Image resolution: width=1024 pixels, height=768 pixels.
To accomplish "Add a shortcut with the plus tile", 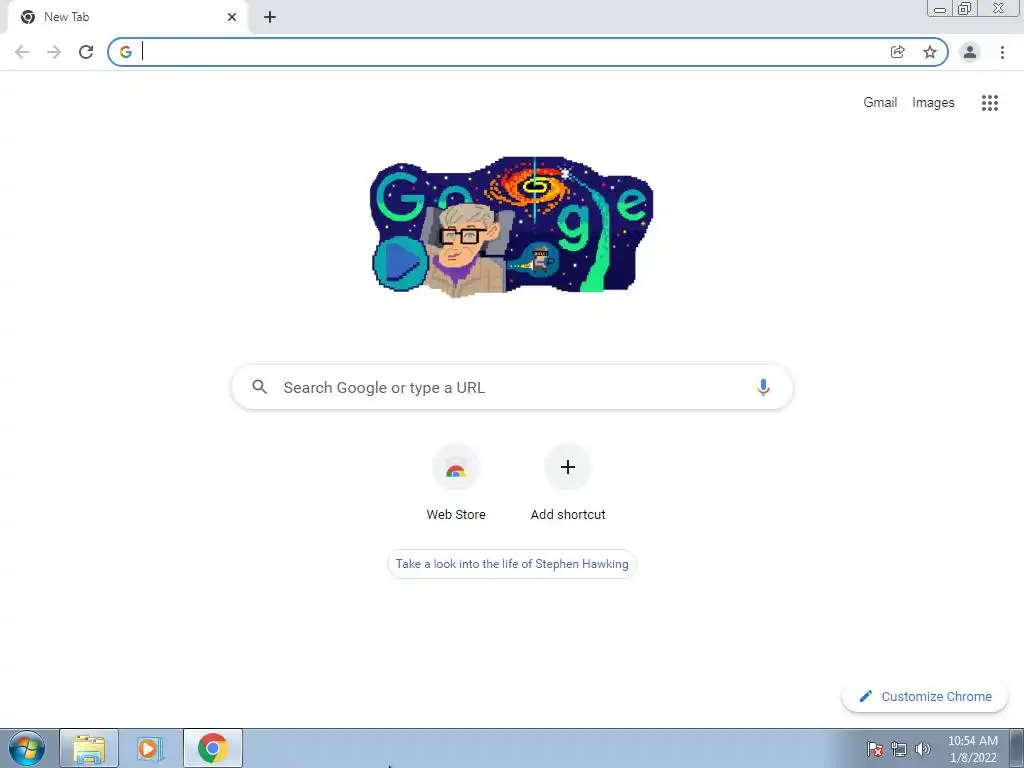I will click(568, 482).
